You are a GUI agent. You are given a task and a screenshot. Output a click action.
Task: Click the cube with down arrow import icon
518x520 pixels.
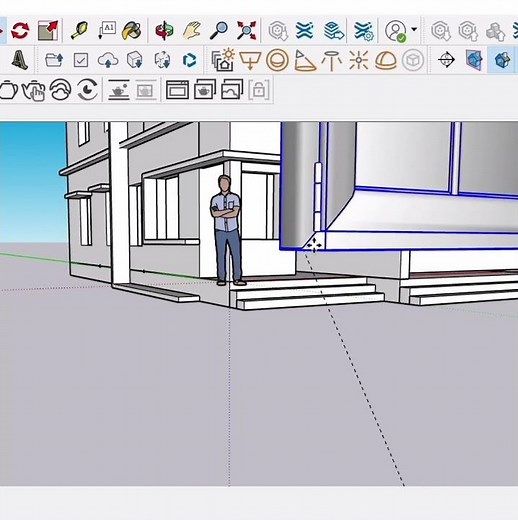pos(135,60)
